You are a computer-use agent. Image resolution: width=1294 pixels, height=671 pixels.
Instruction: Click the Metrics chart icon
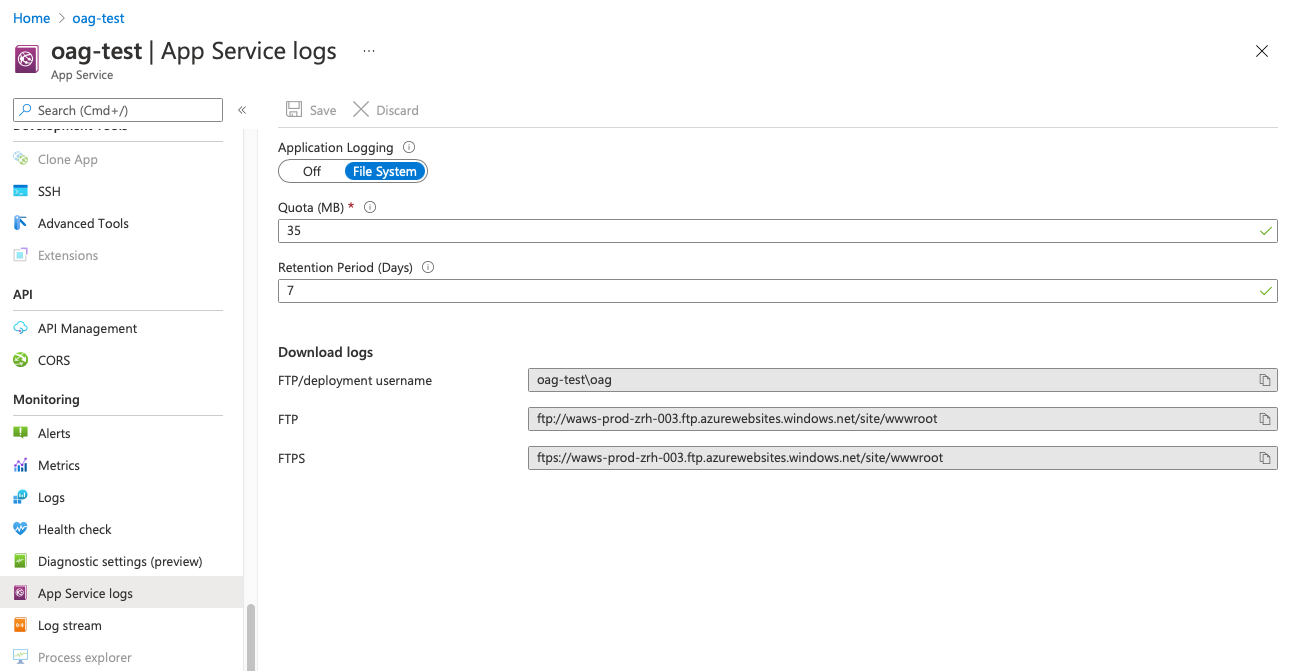(x=20, y=465)
